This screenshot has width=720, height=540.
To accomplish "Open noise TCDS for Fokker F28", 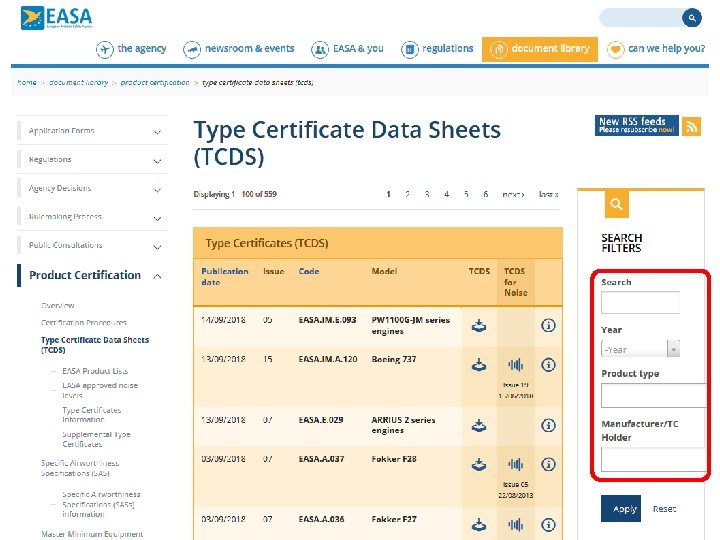I will point(516,464).
